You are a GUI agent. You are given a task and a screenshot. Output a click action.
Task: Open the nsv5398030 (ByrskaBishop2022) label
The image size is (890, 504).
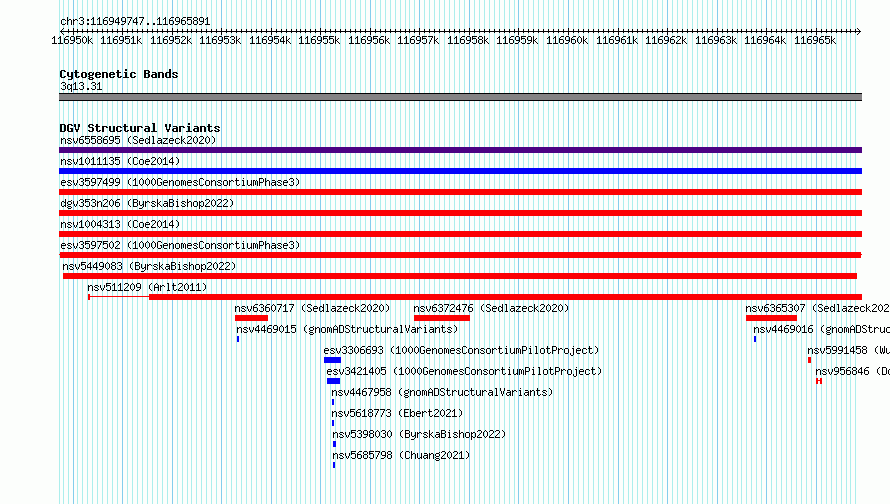pyautogui.click(x=419, y=434)
